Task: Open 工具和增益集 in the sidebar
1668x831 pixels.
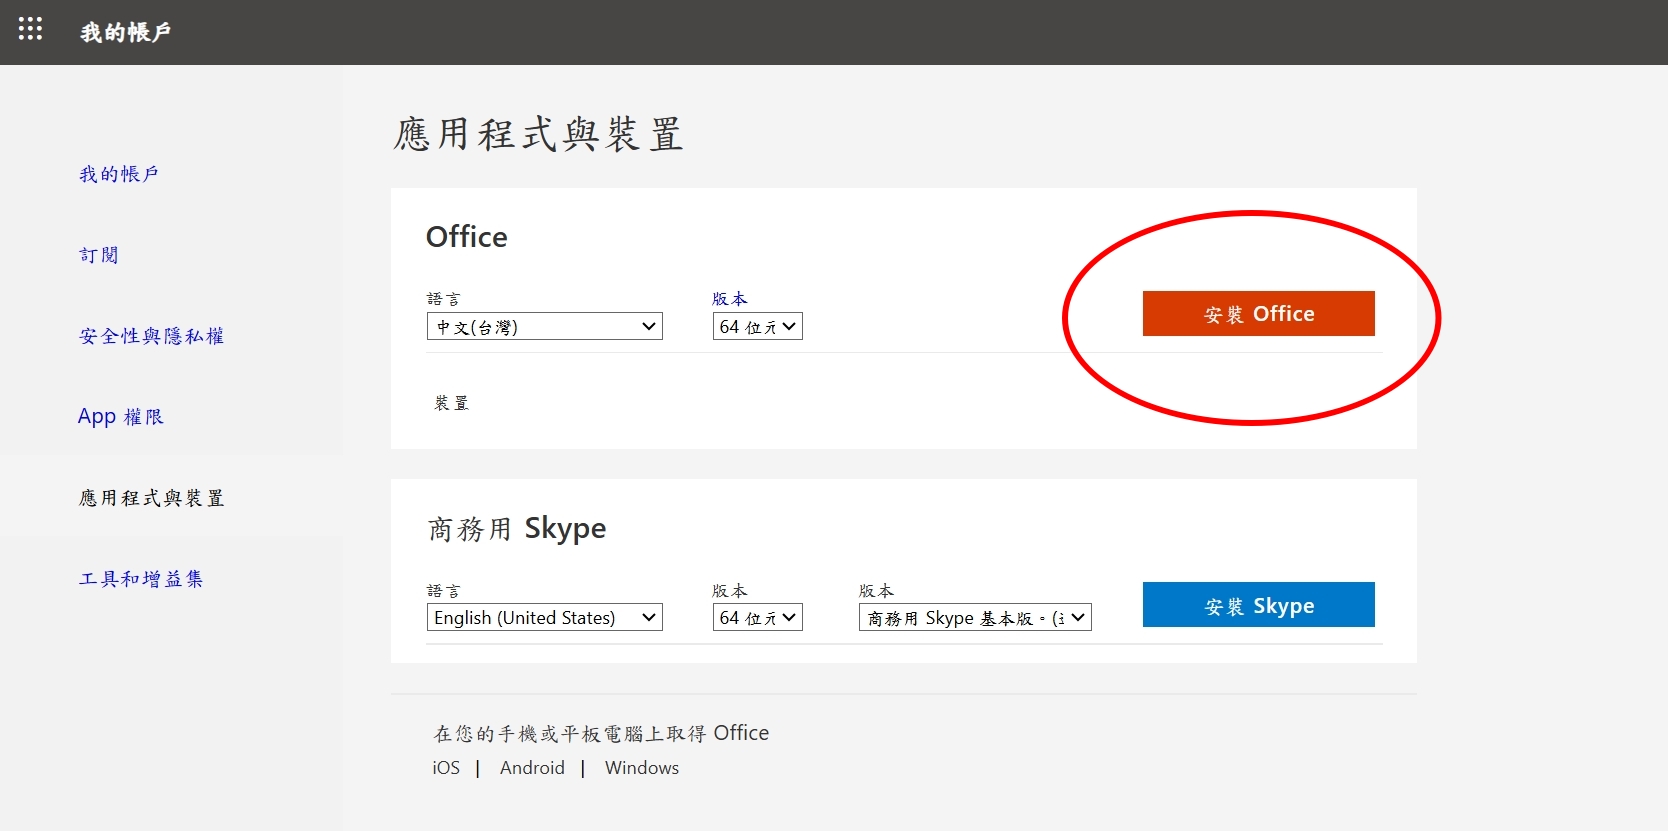Action: (141, 579)
